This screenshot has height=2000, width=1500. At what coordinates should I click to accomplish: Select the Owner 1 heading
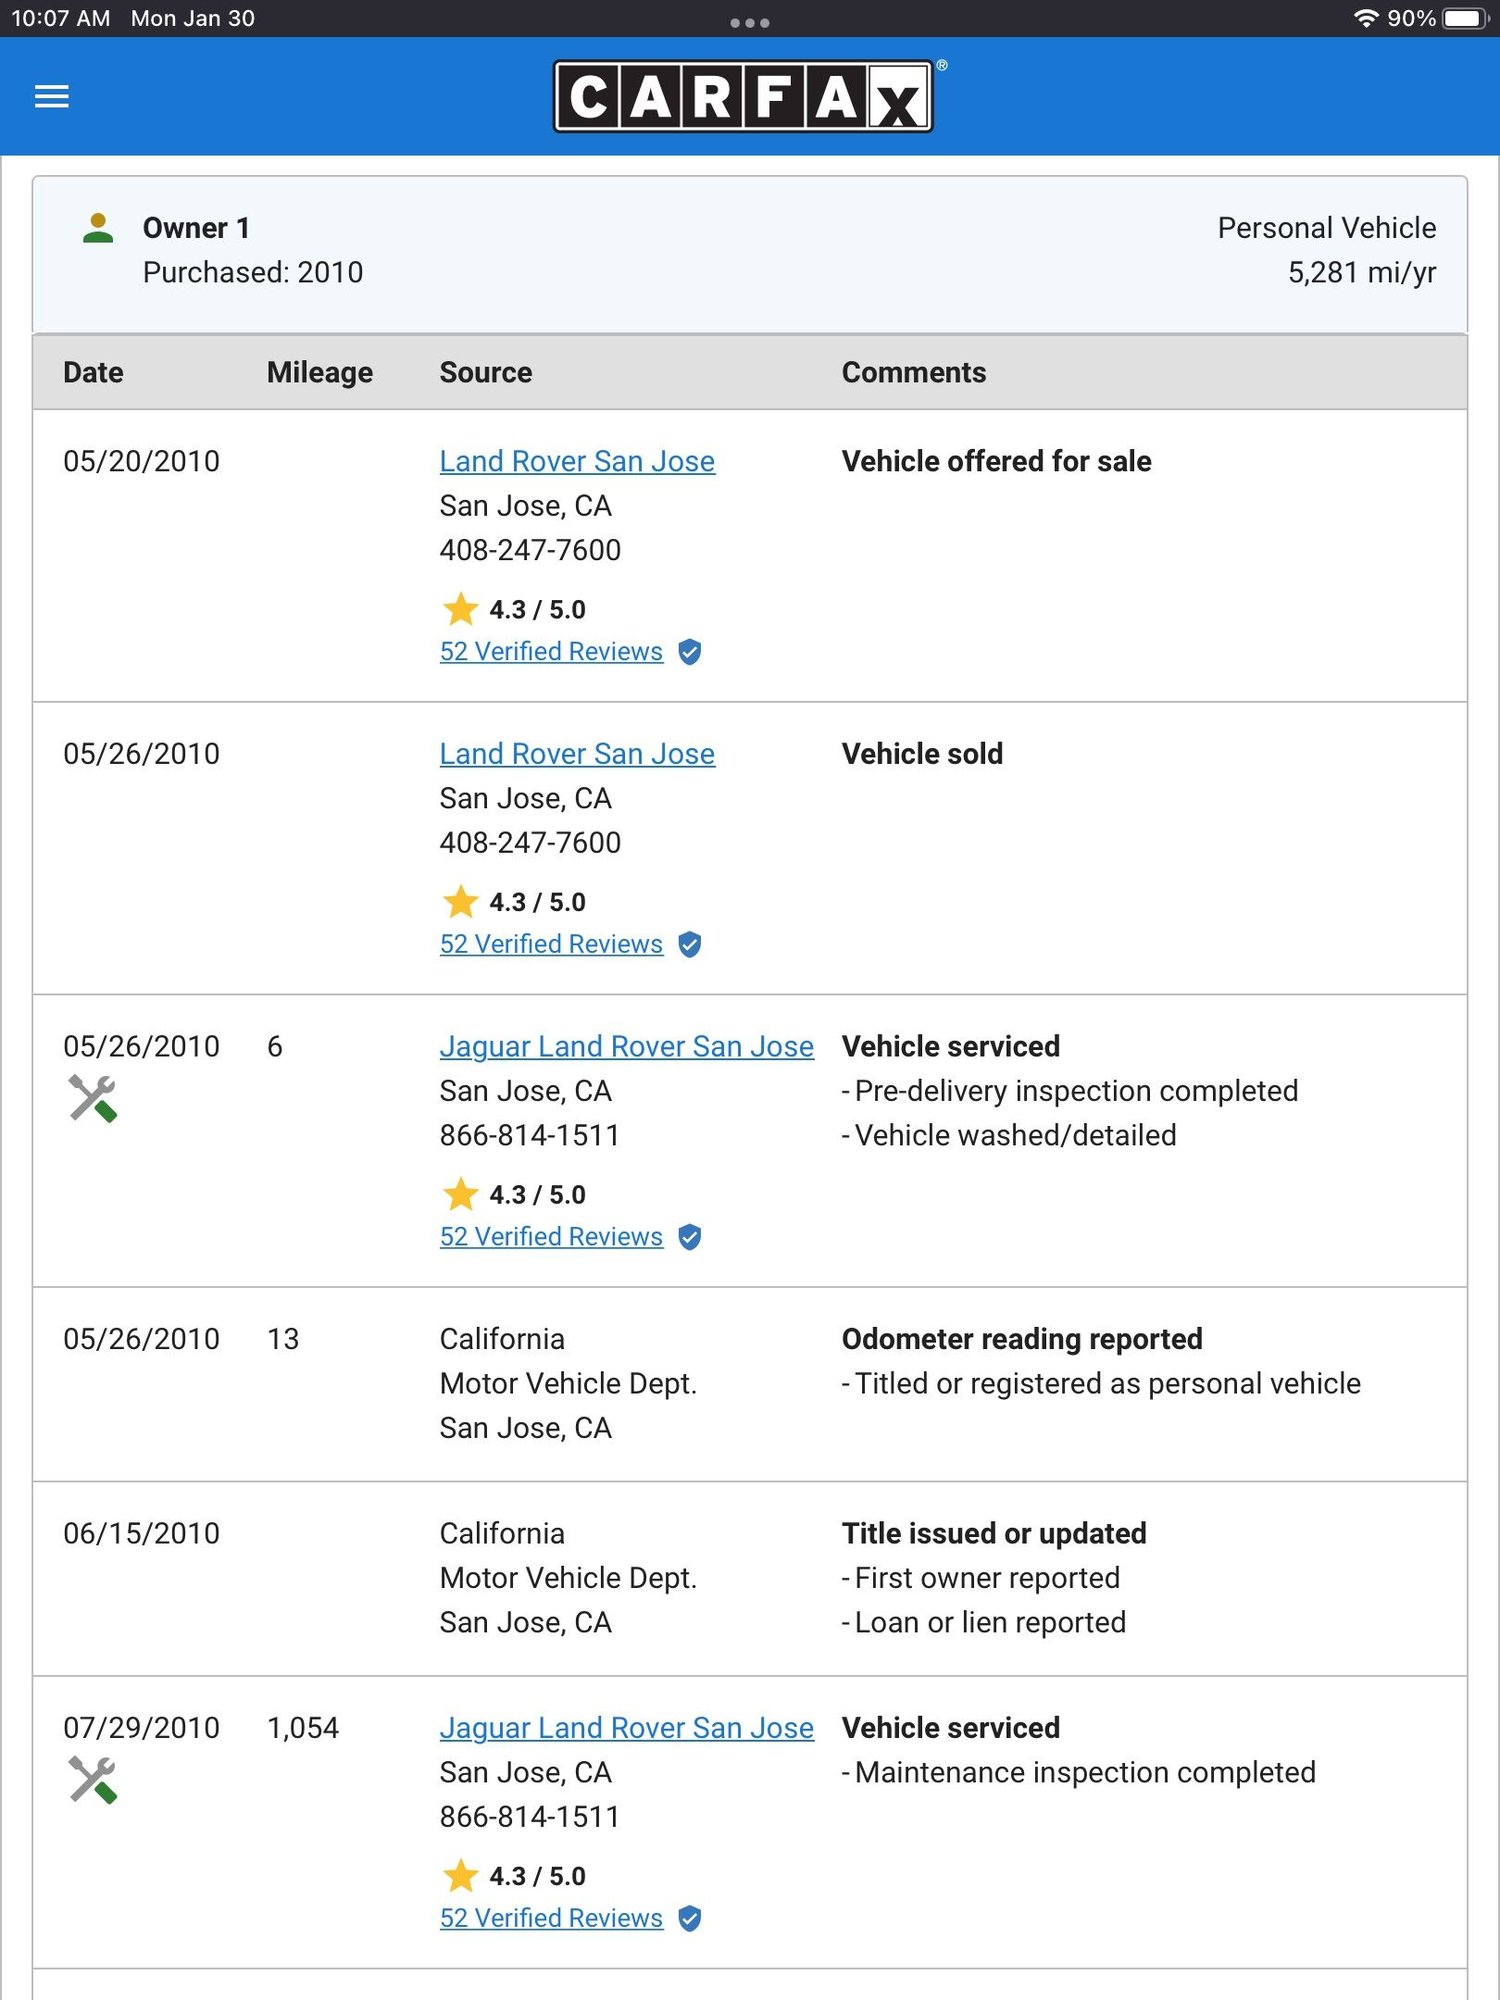(196, 228)
